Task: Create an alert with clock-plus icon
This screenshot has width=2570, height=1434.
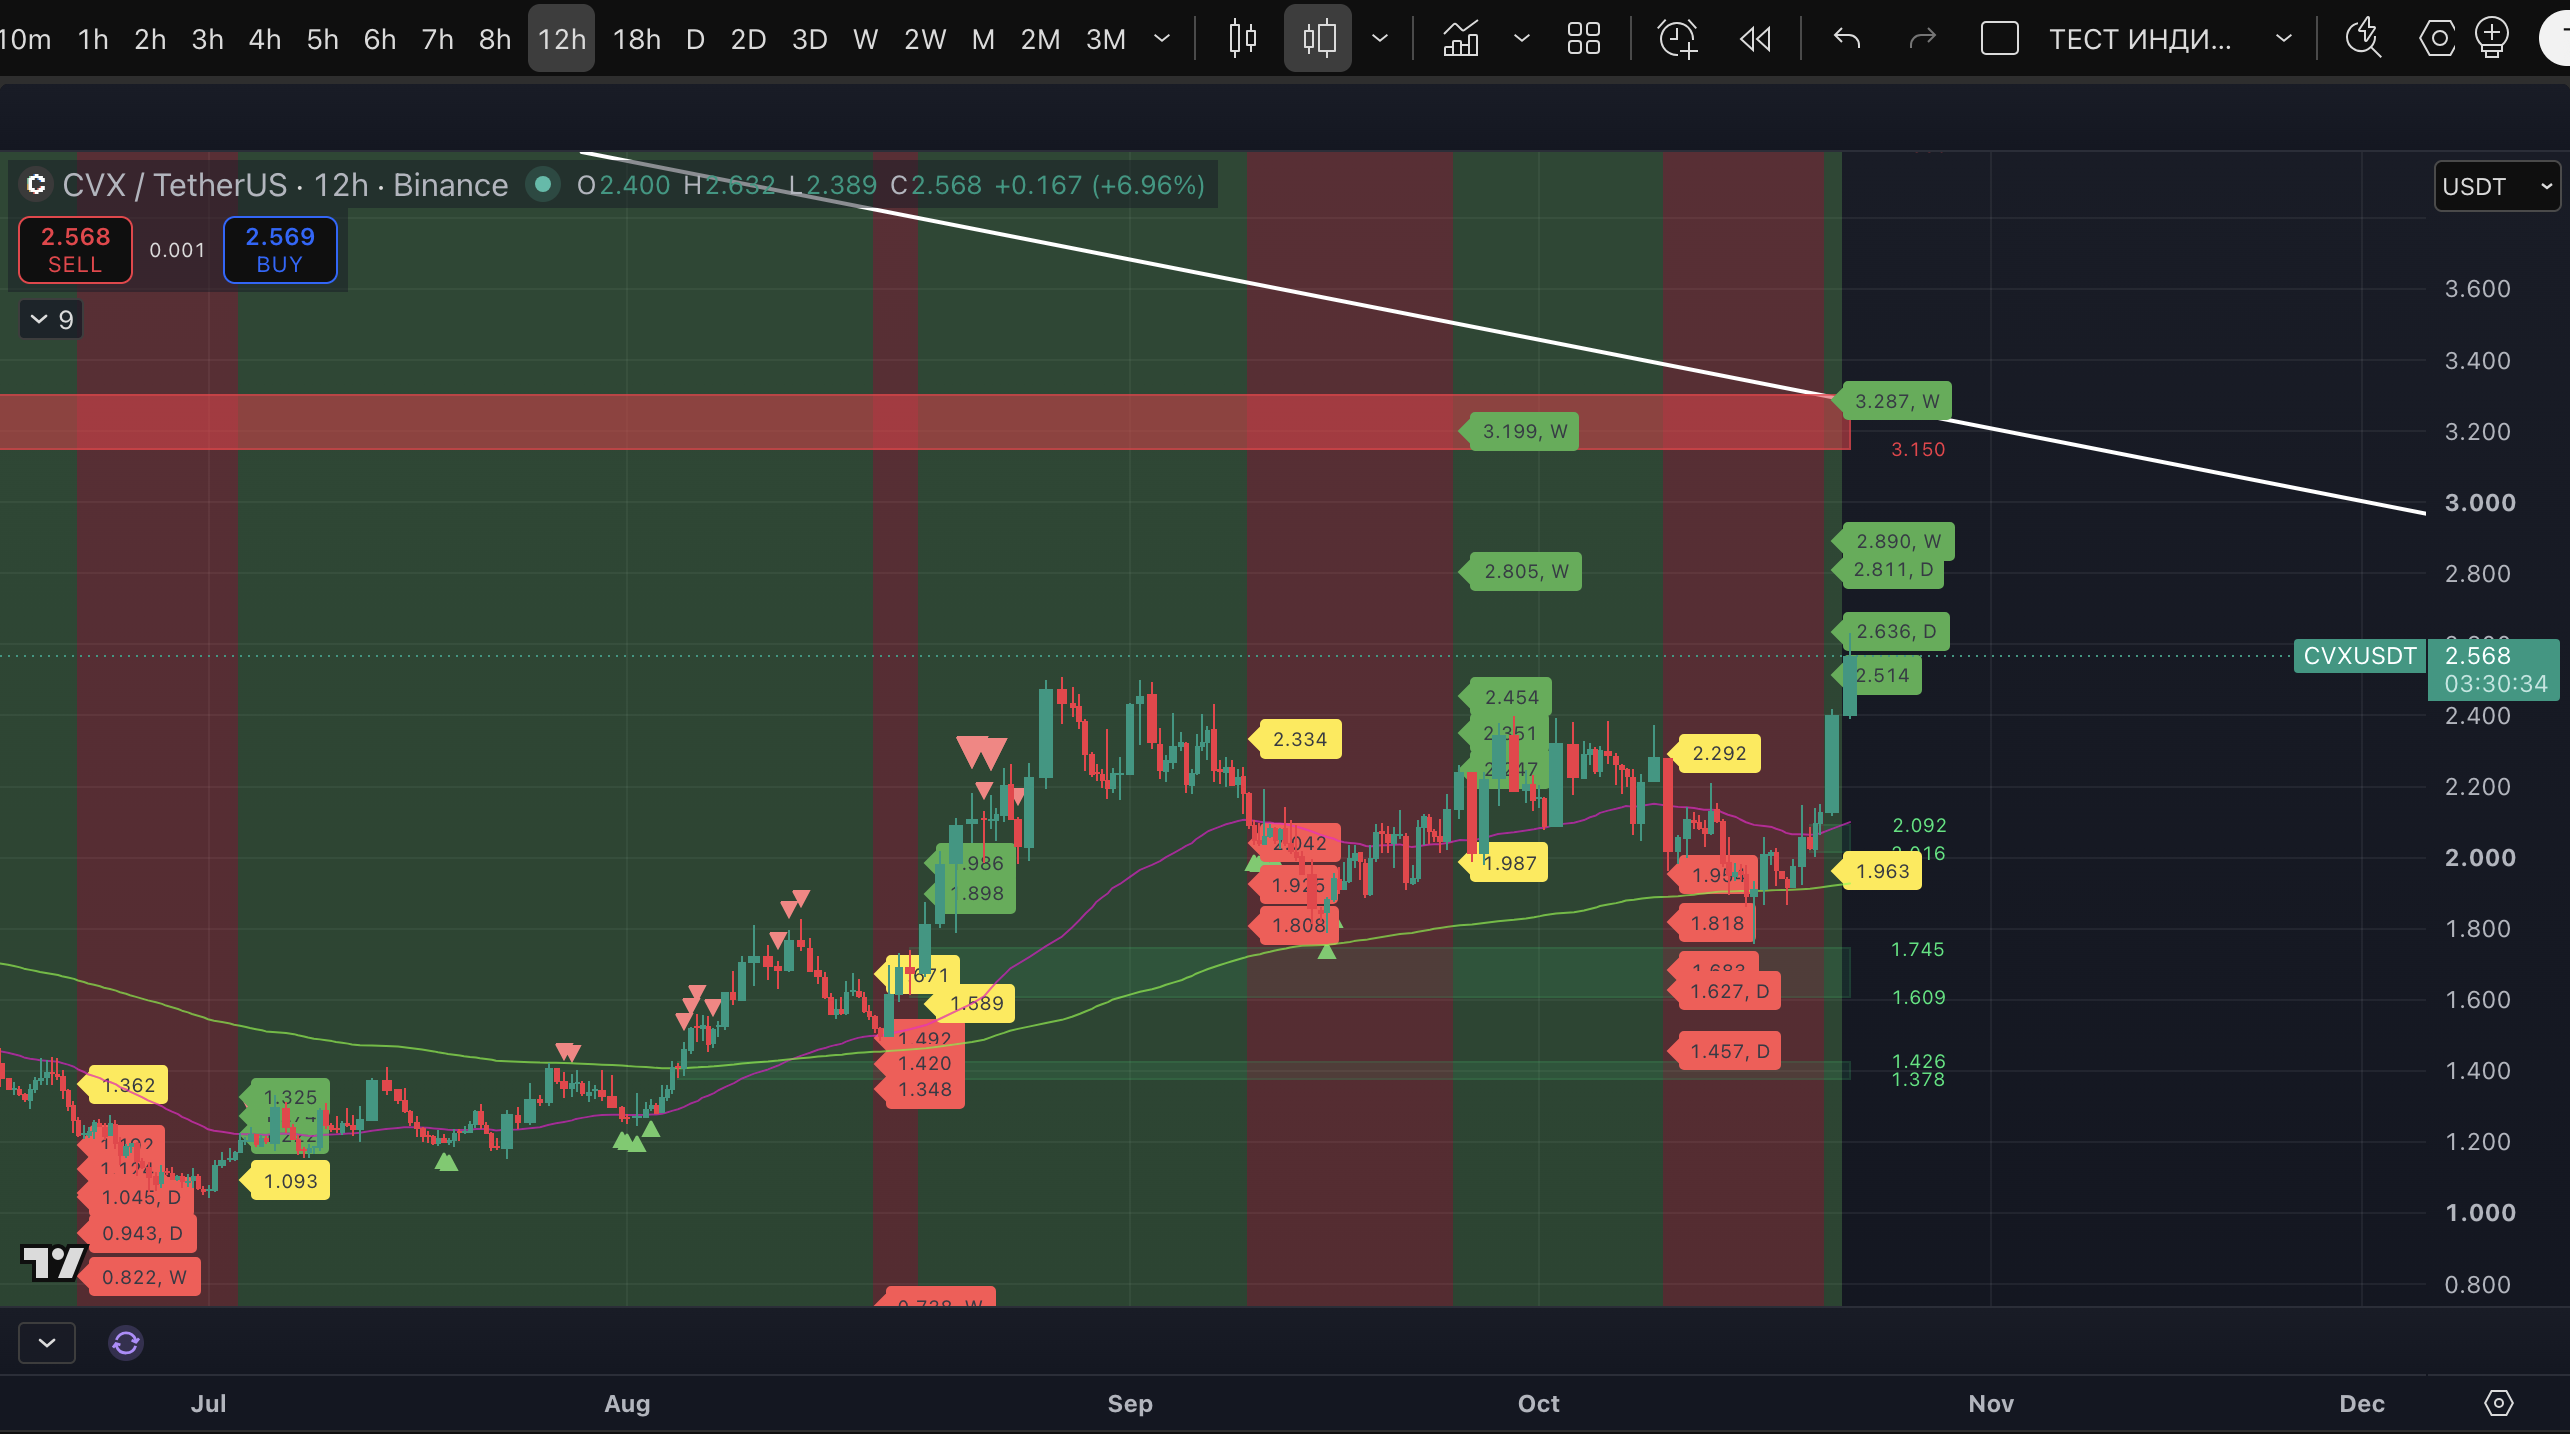Action: tap(1677, 39)
